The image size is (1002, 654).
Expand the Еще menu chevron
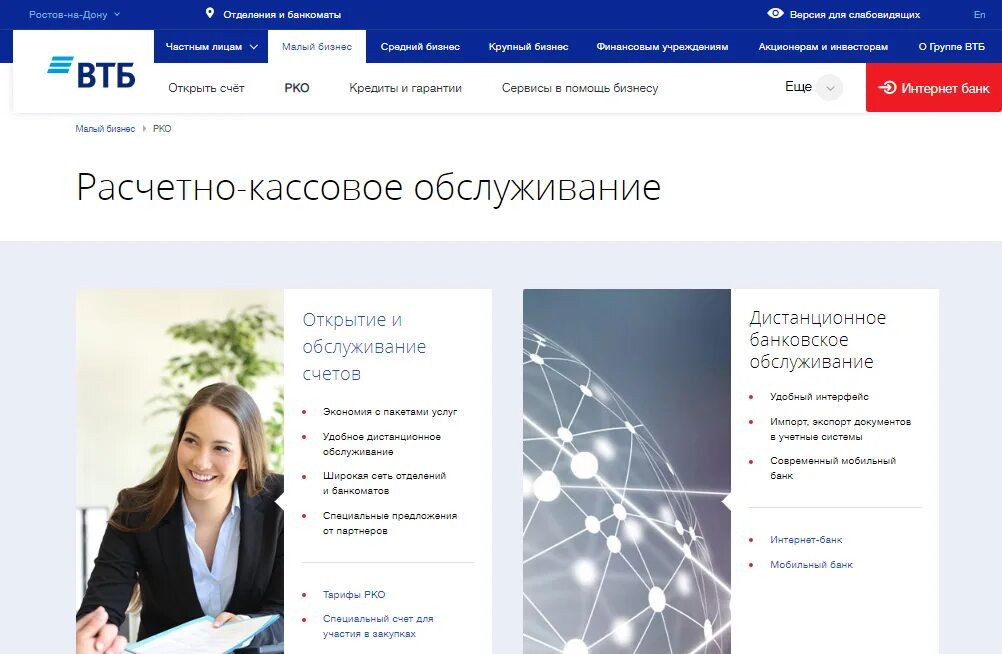(830, 88)
